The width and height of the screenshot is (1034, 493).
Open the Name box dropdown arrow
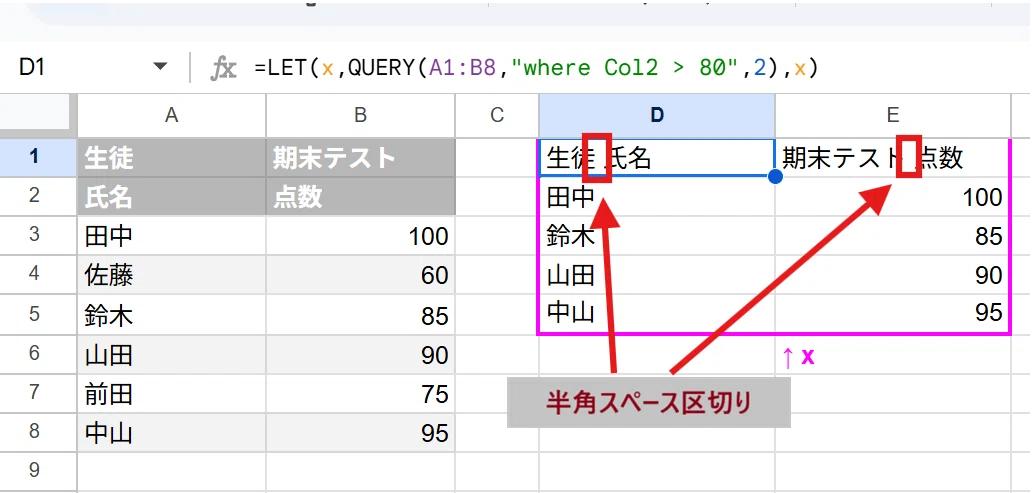160,67
